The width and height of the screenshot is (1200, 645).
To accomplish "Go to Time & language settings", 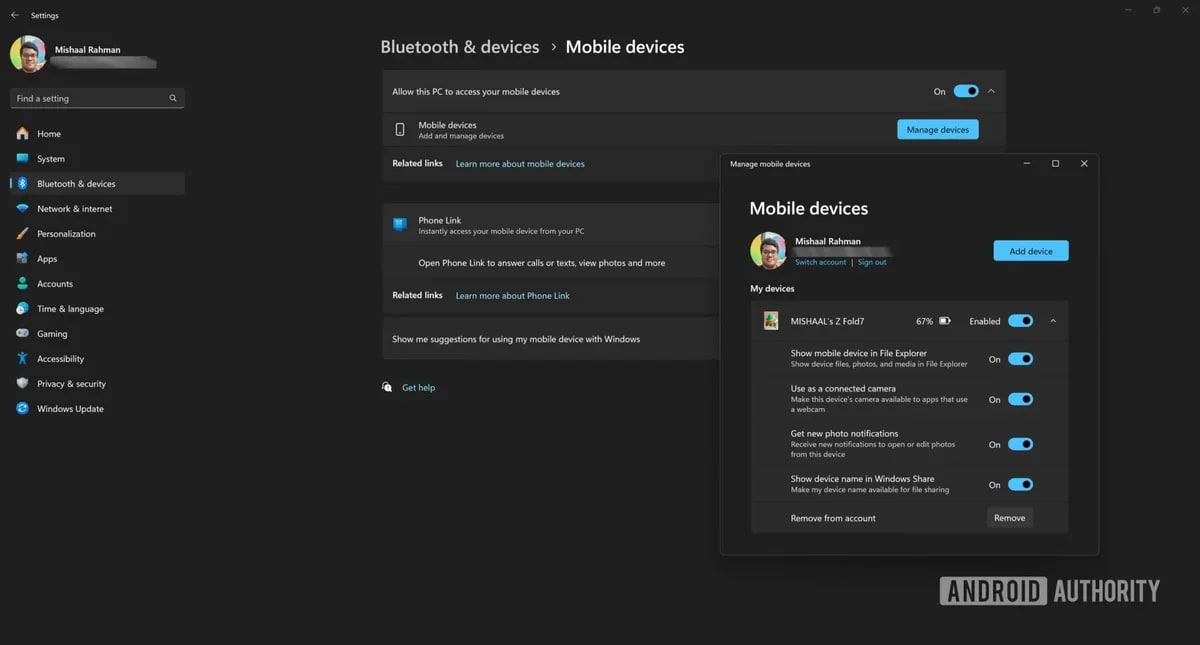I will click(70, 309).
